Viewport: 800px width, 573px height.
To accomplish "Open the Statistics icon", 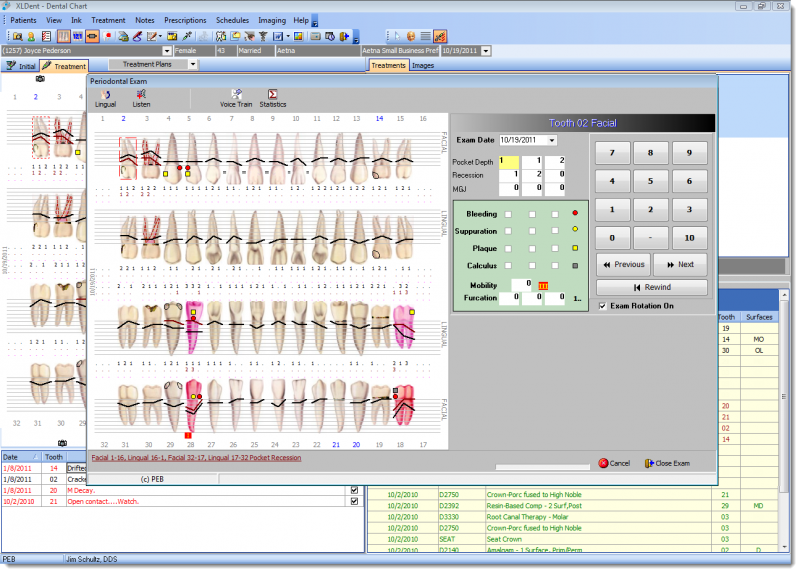I will point(272,94).
